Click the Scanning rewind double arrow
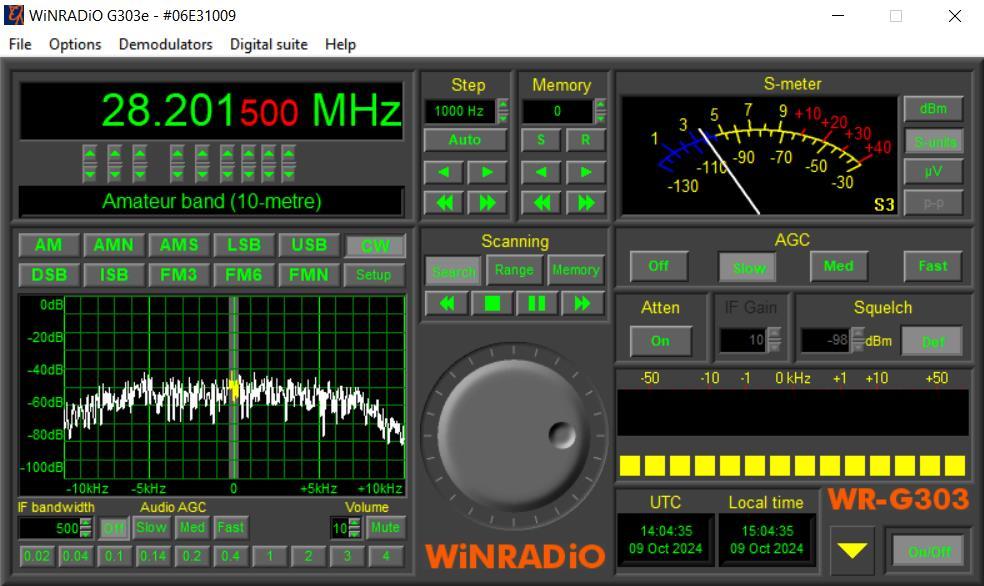The height and width of the screenshot is (586, 984). 446,303
